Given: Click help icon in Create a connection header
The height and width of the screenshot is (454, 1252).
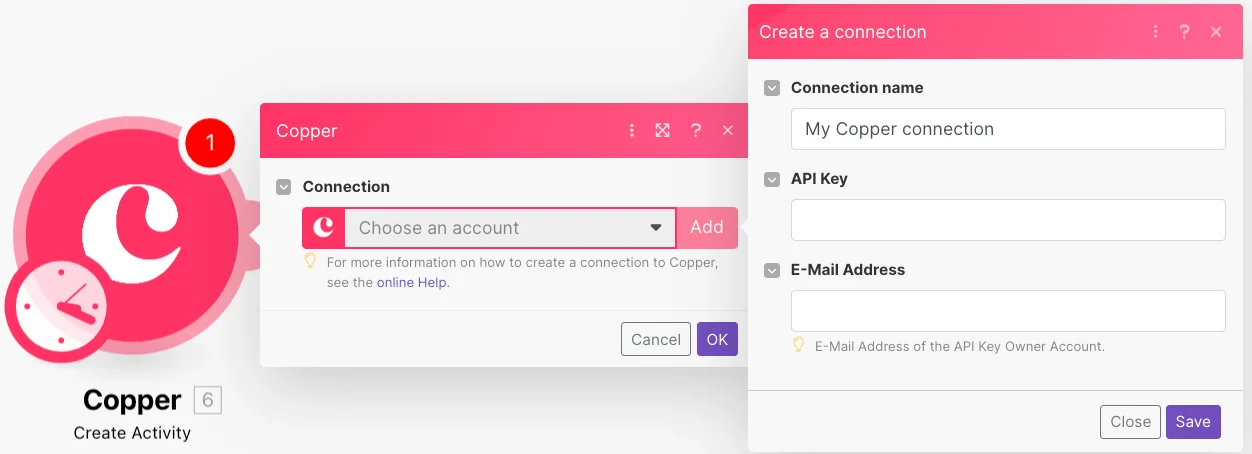Looking at the screenshot, I should 1184,32.
